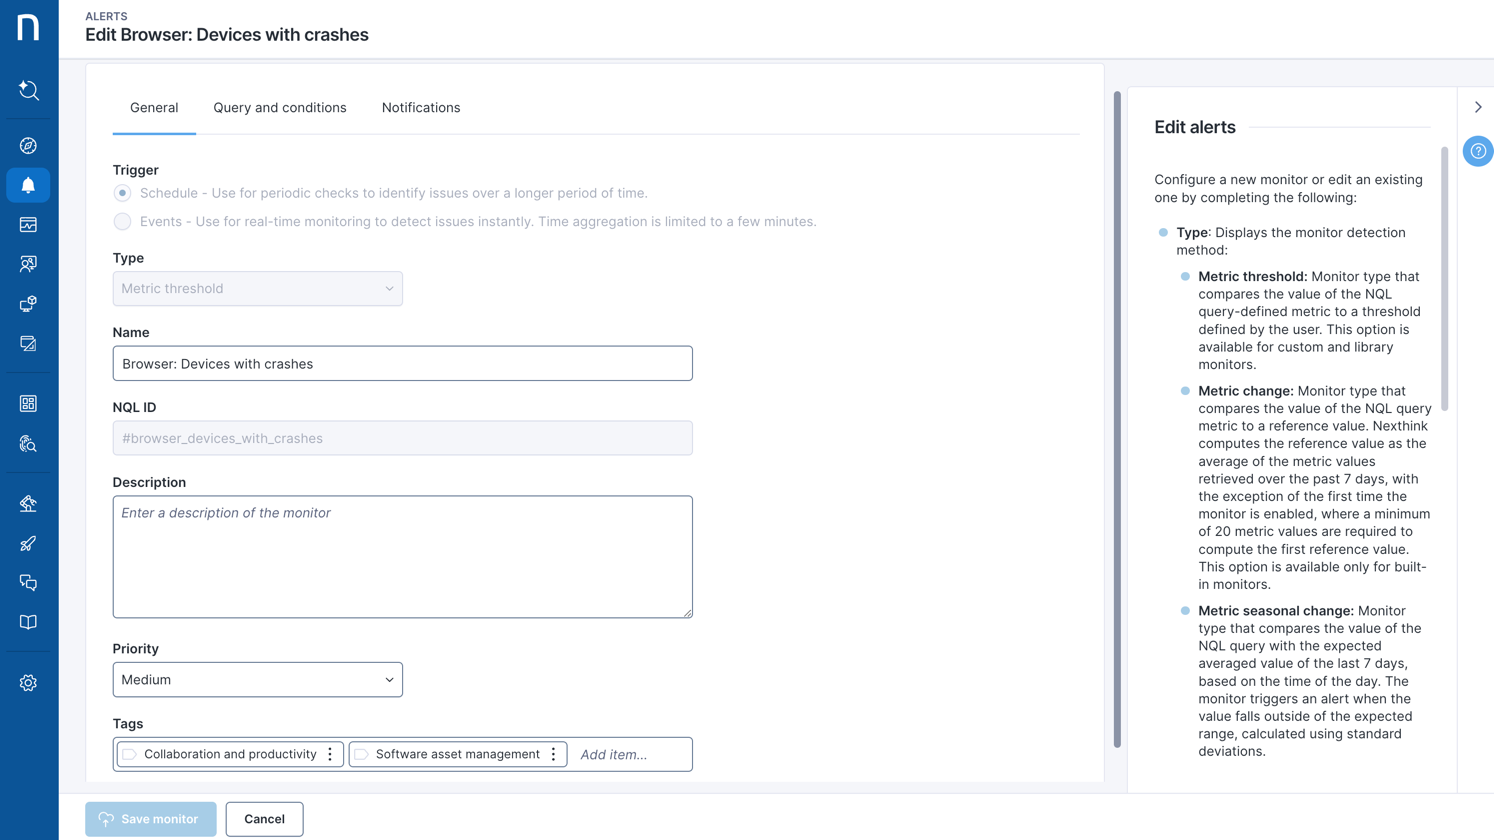Screen dimensions: 1494x840
Task: Open the rocket icon in the sidebar
Action: tap(28, 544)
